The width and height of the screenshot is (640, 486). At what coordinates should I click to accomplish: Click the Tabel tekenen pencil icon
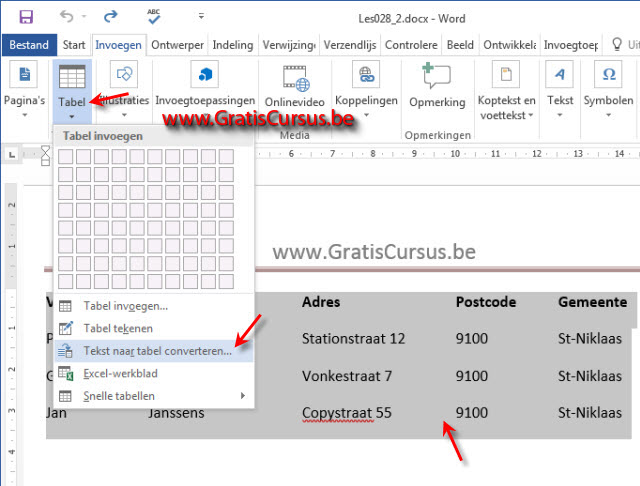66,328
